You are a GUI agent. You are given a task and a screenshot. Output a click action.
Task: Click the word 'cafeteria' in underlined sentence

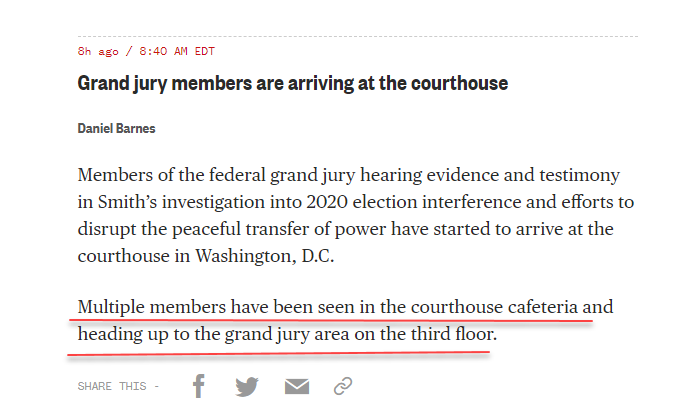543,307
